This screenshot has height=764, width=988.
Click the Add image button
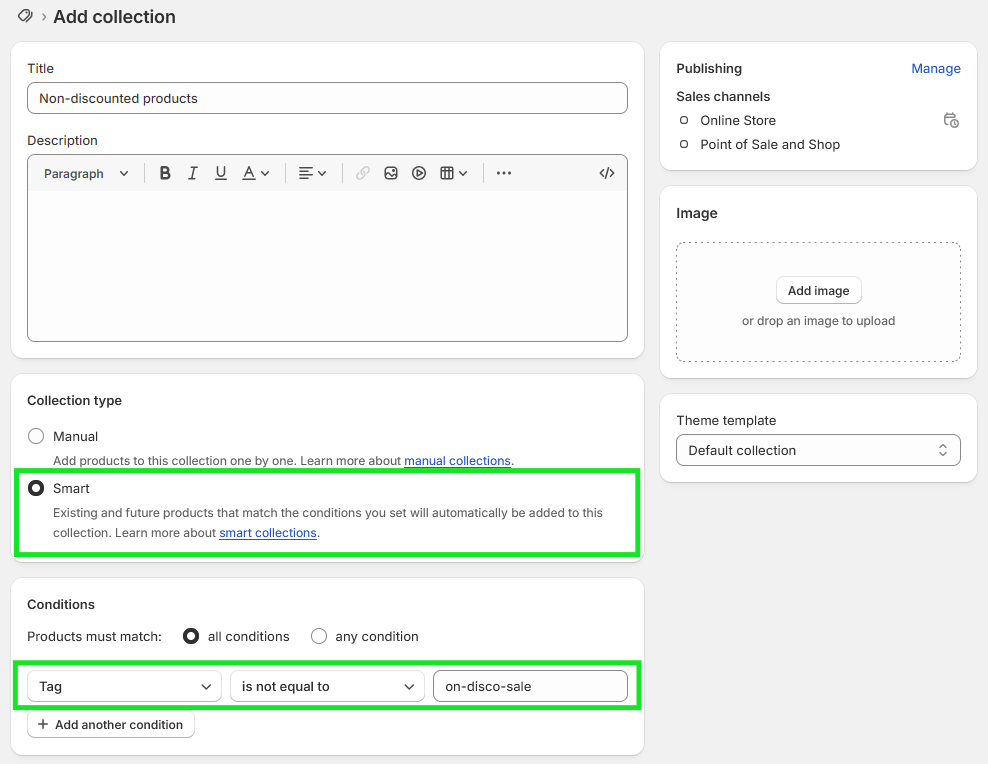pyautogui.click(x=819, y=290)
